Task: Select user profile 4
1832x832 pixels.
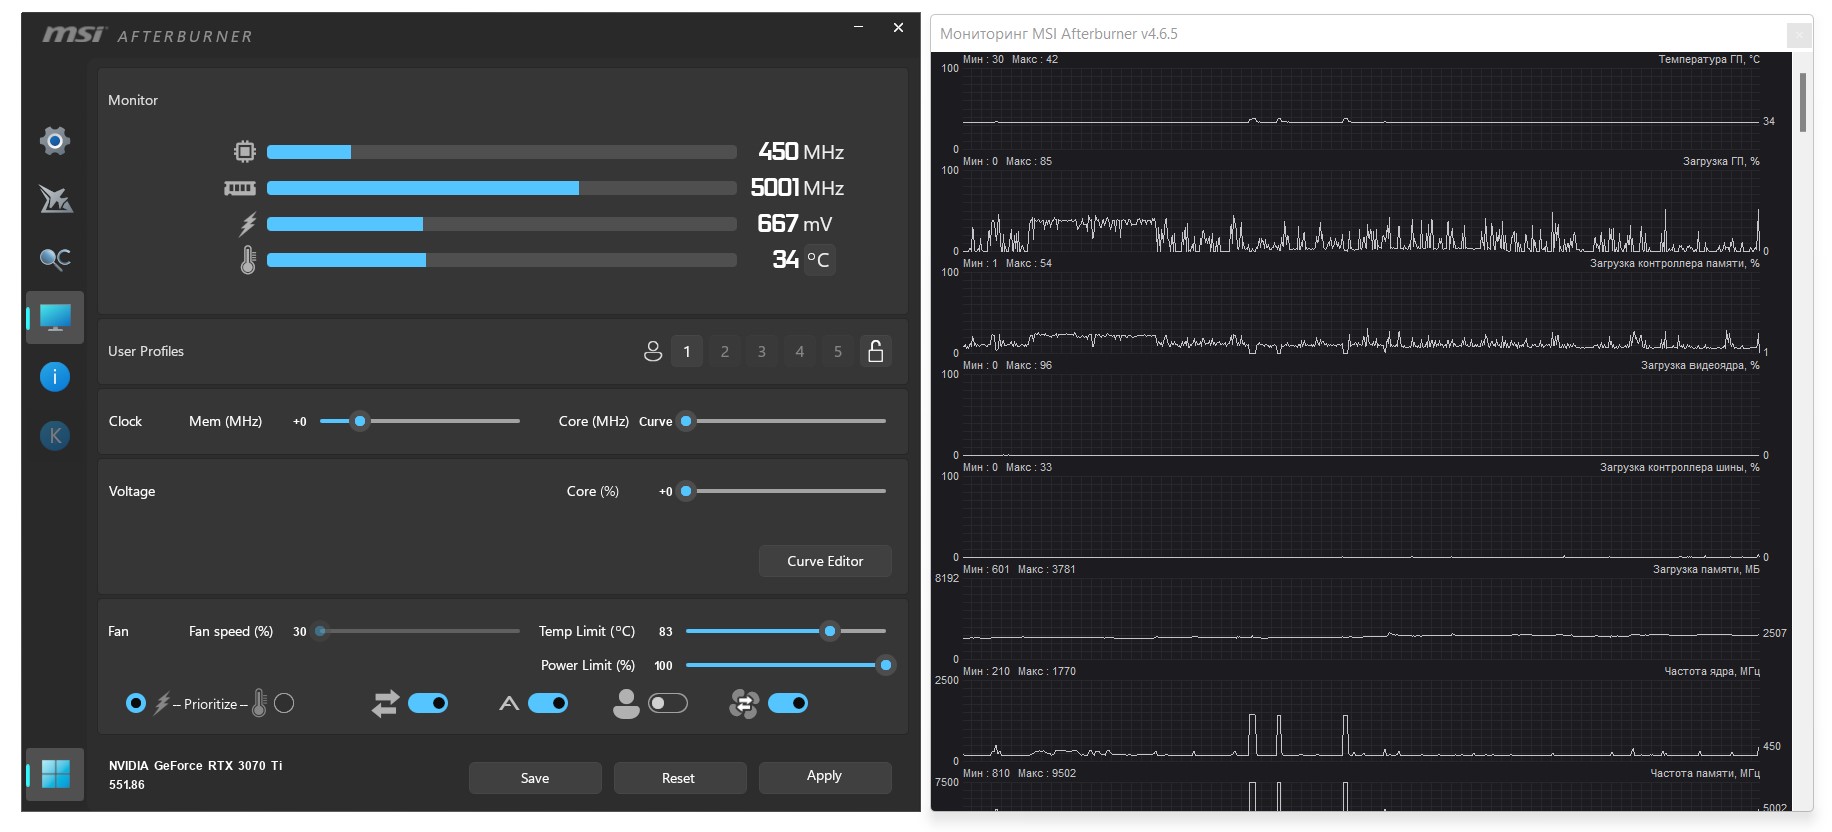Action: tap(800, 351)
